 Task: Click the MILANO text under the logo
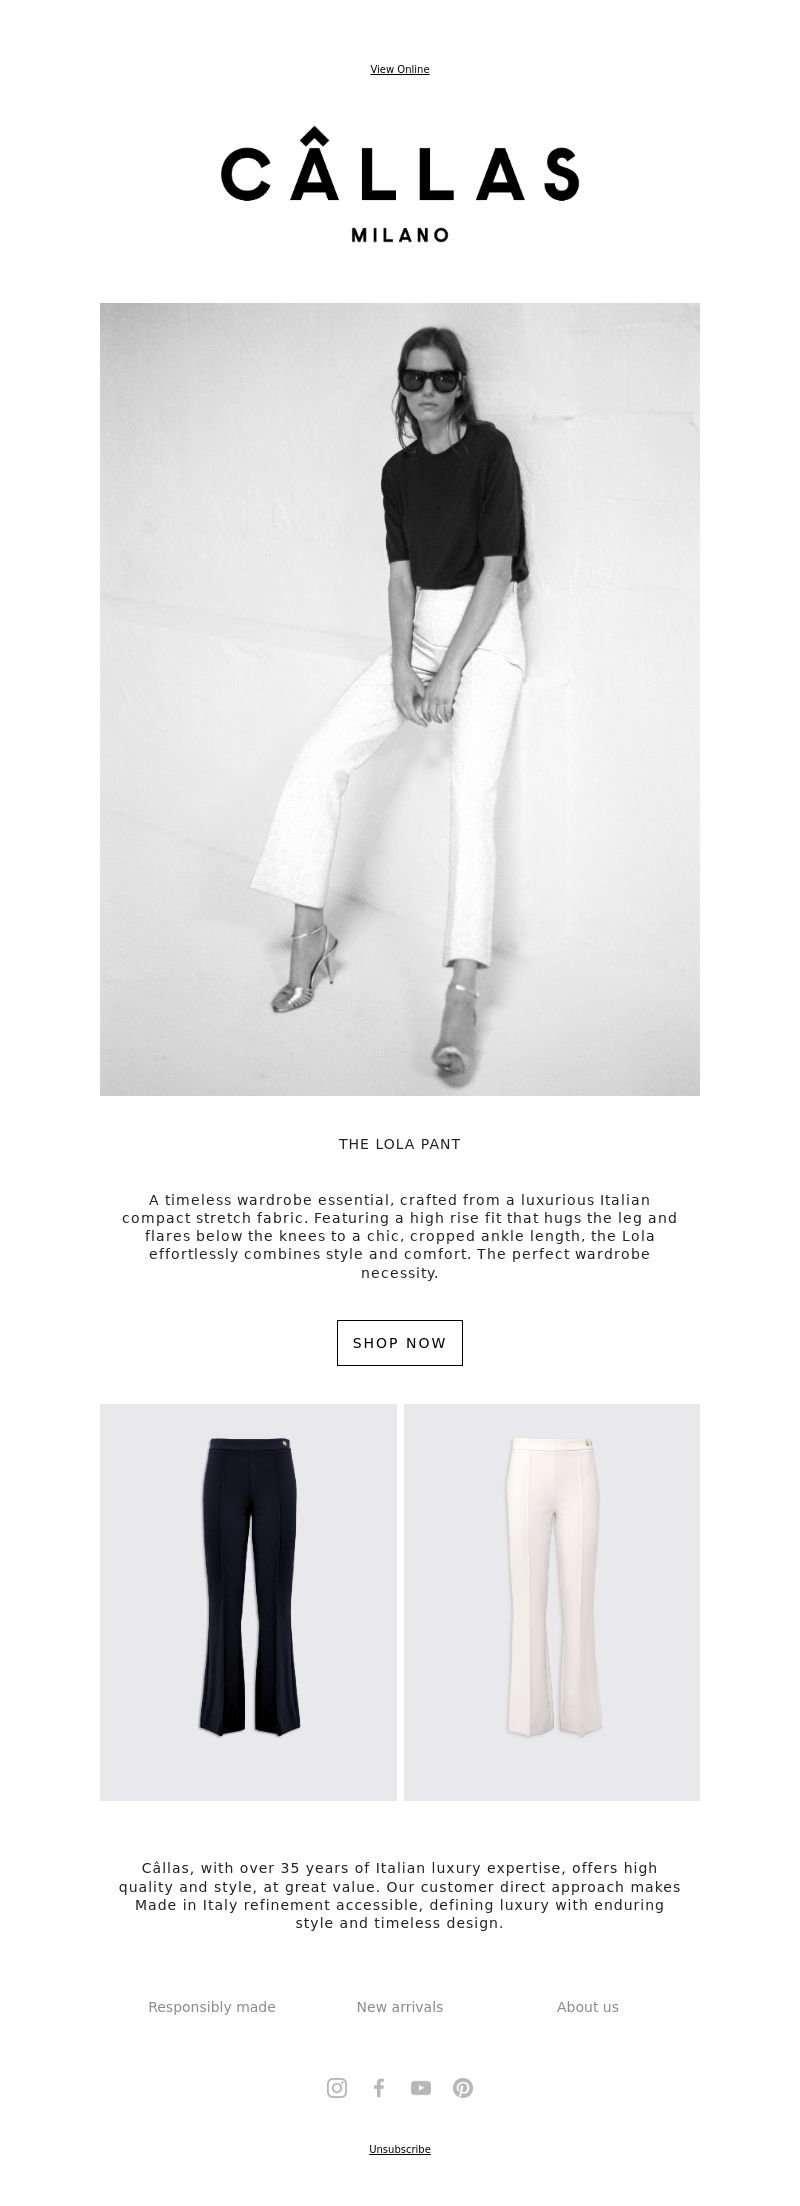400,236
